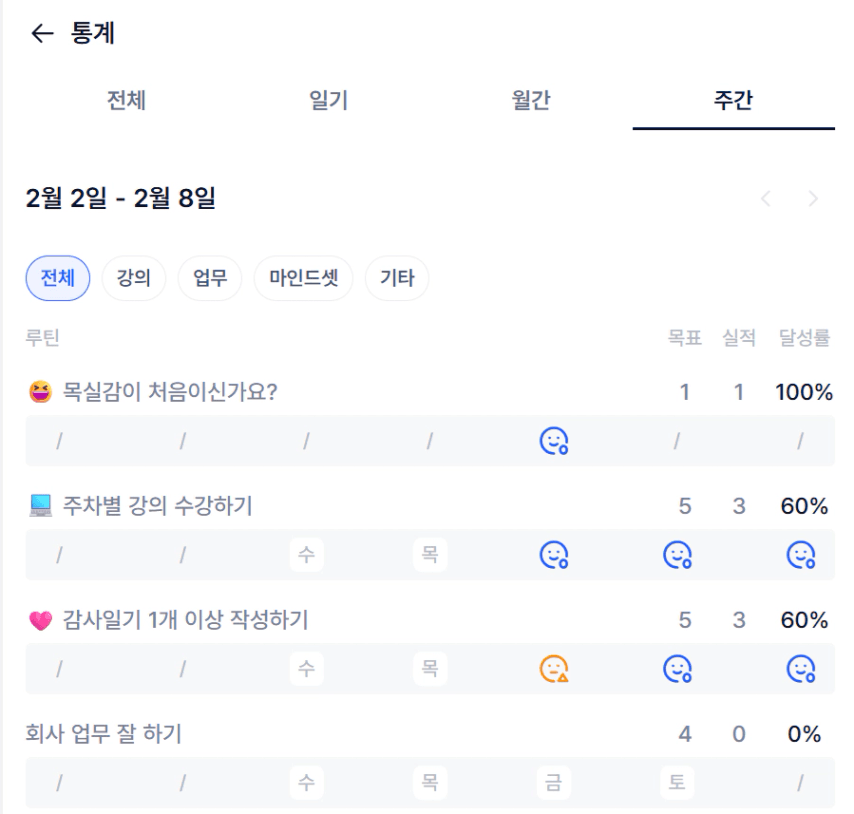Go to previous week with left chevron
854x814 pixels.
coord(766,199)
